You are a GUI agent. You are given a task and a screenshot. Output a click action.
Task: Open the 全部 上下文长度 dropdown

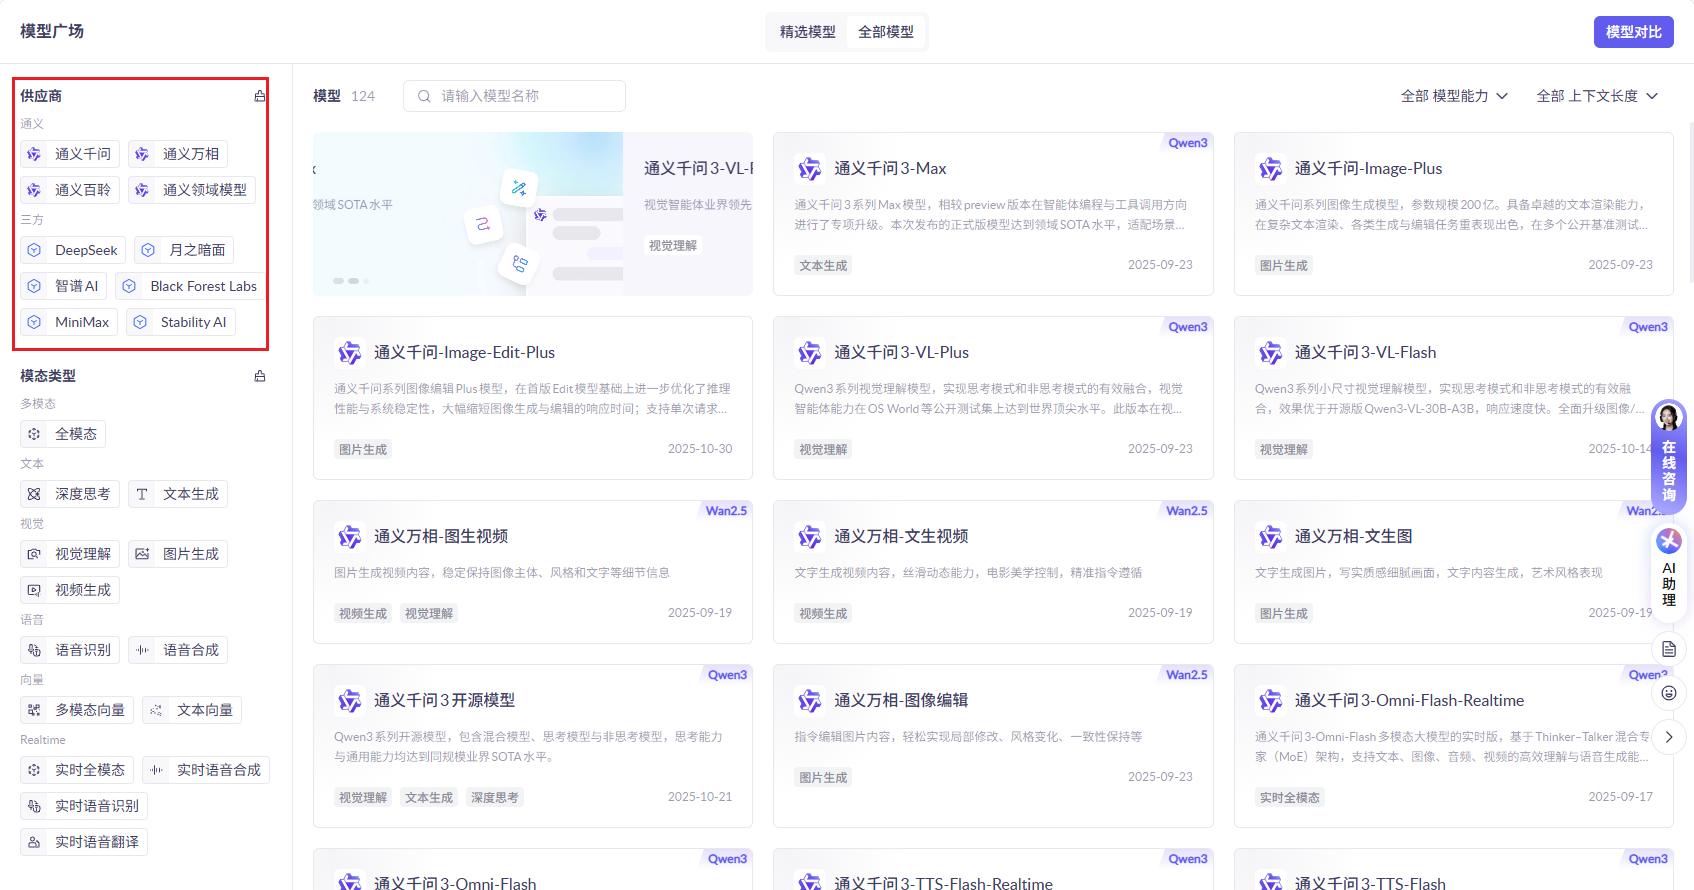pyautogui.click(x=1597, y=96)
